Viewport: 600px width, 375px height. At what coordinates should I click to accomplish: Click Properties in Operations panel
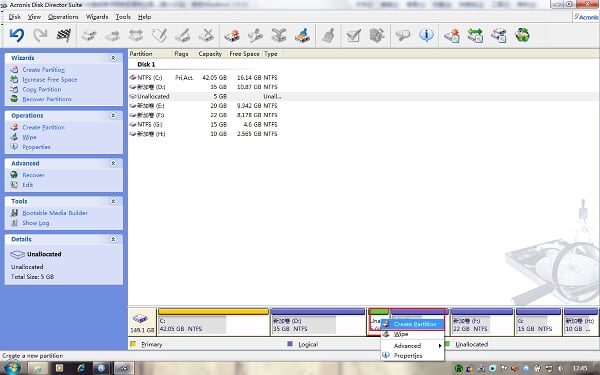tap(36, 147)
